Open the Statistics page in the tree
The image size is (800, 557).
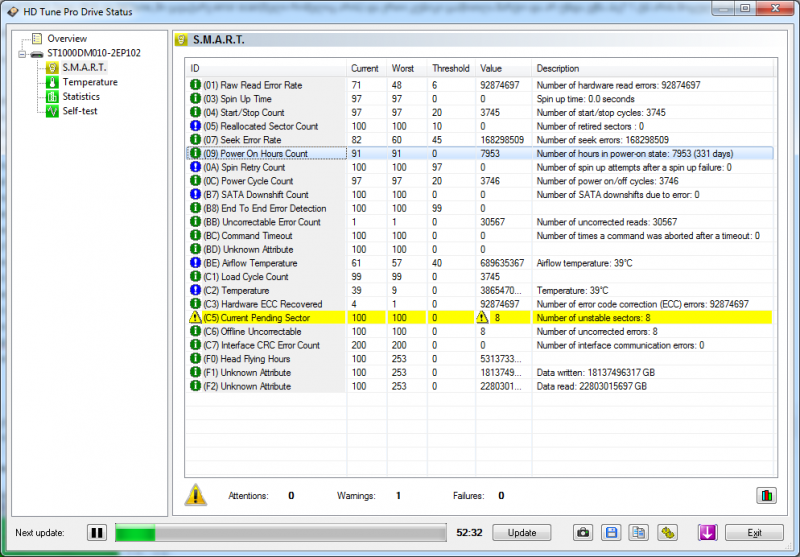click(x=81, y=96)
